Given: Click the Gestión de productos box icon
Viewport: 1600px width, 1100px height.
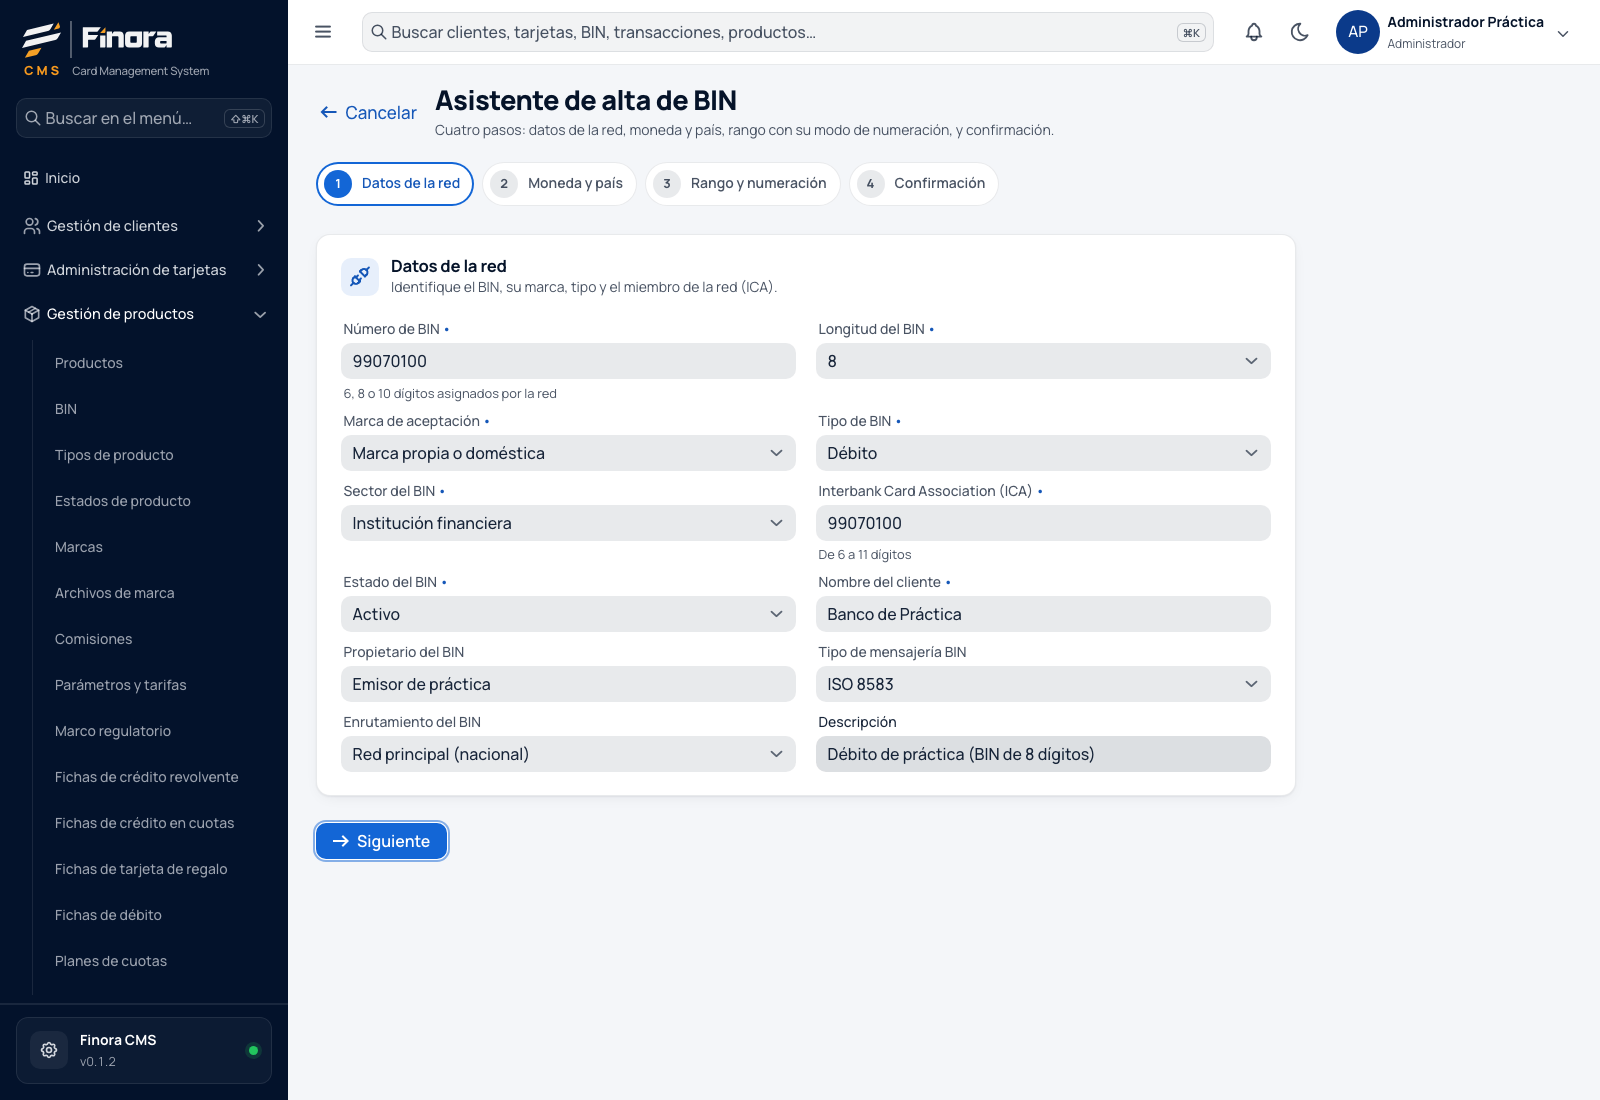Looking at the screenshot, I should (x=32, y=314).
